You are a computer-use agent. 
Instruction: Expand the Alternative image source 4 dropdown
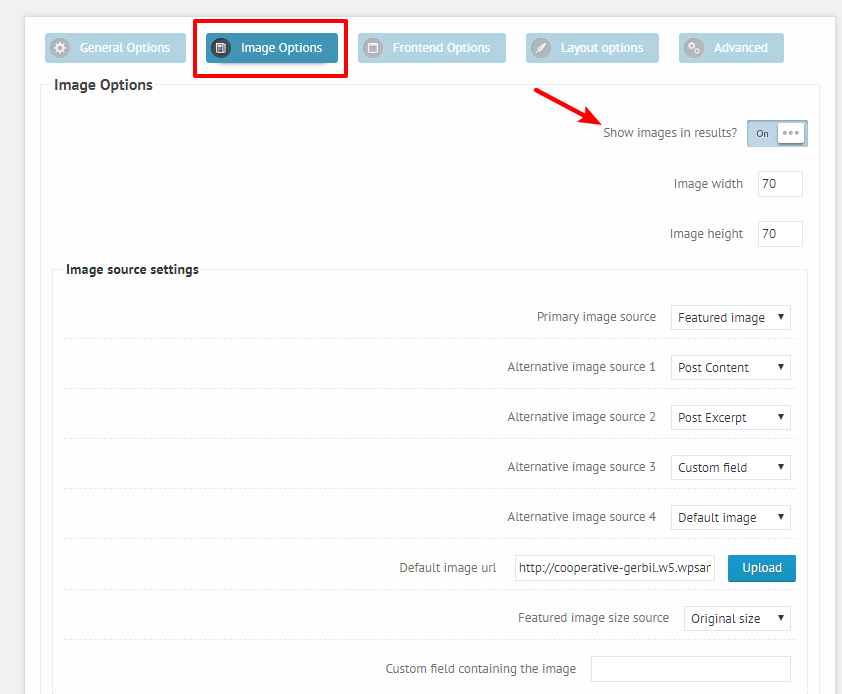730,517
